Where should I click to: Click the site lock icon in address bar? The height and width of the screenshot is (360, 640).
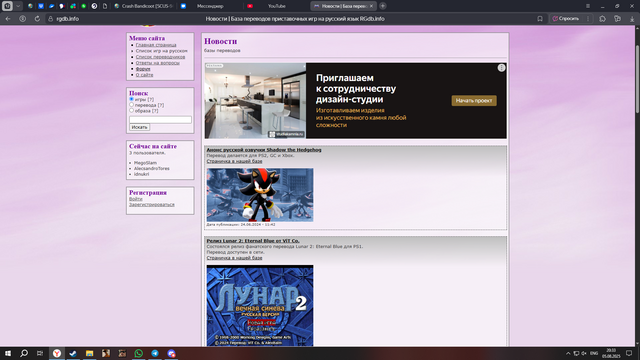click(x=51, y=19)
